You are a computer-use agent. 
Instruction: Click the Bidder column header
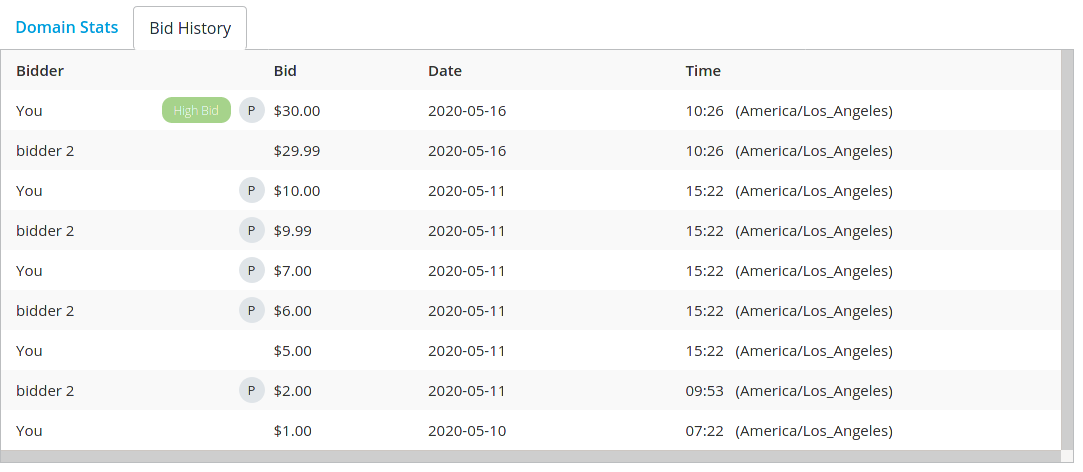pos(40,70)
